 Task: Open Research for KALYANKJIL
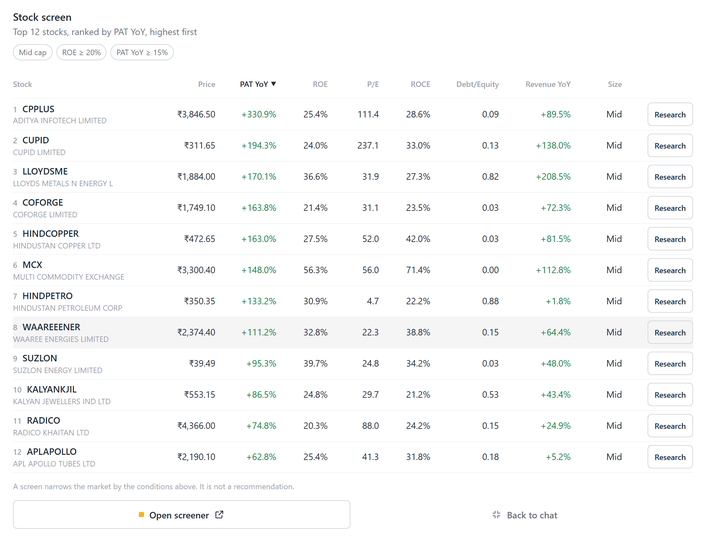tap(670, 395)
